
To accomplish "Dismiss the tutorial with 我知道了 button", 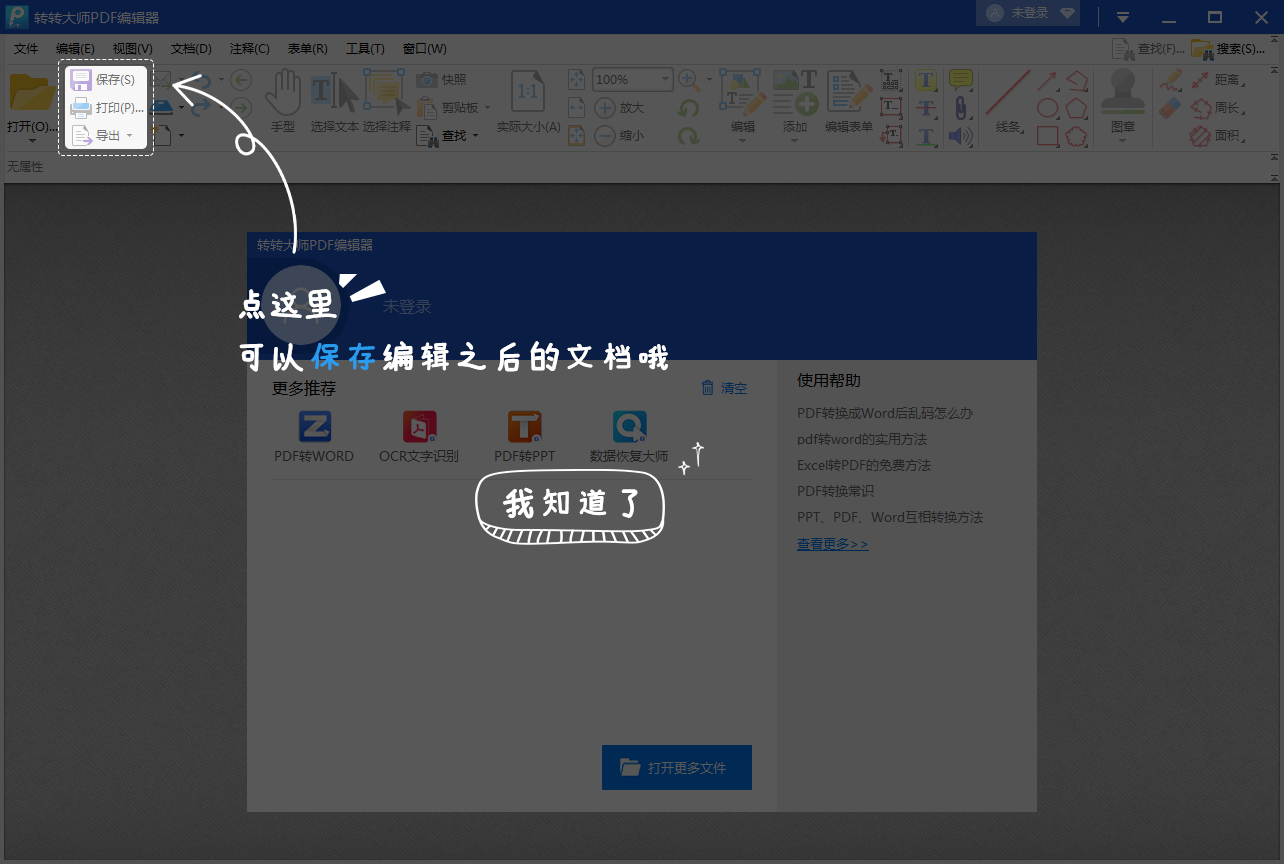I will pos(569,506).
